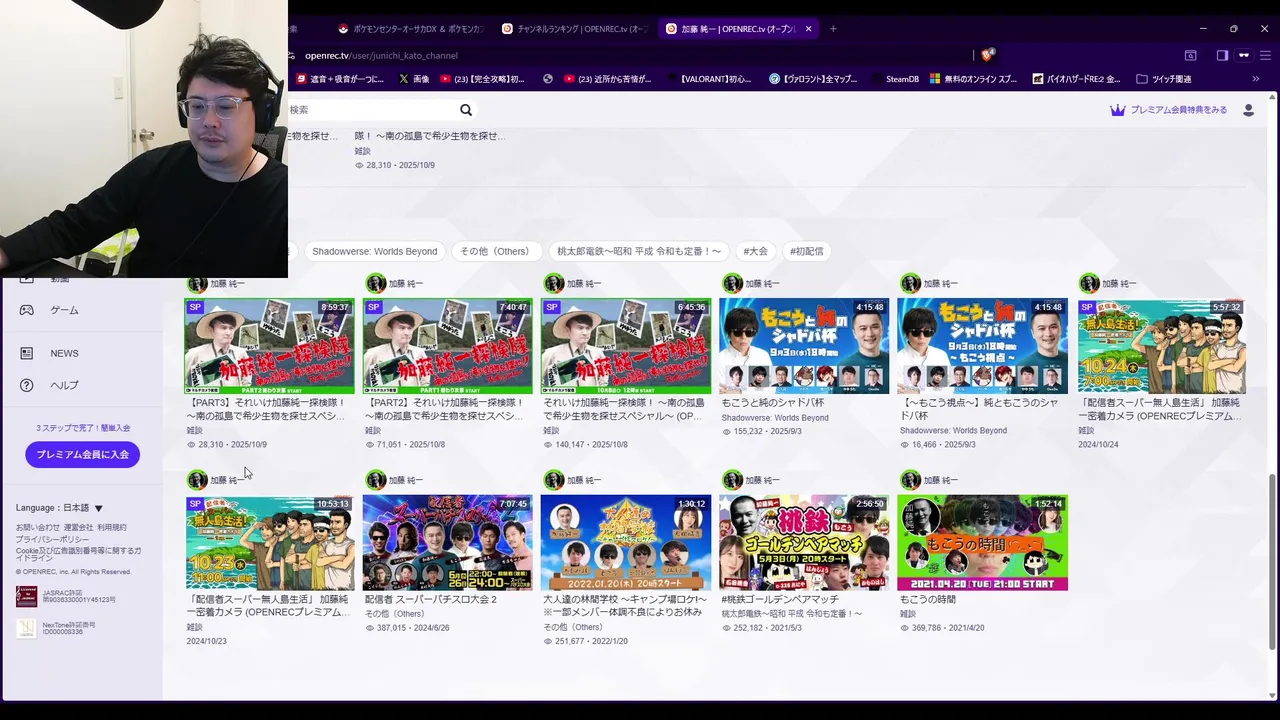The height and width of the screenshot is (720, 1280).
Task: Open the 無料のオンライン スプ bookmark
Action: (973, 79)
